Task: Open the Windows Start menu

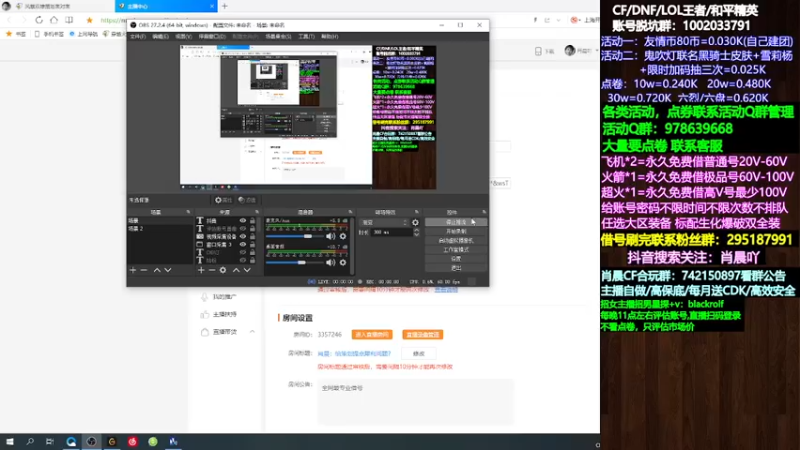Action: [x=10, y=441]
